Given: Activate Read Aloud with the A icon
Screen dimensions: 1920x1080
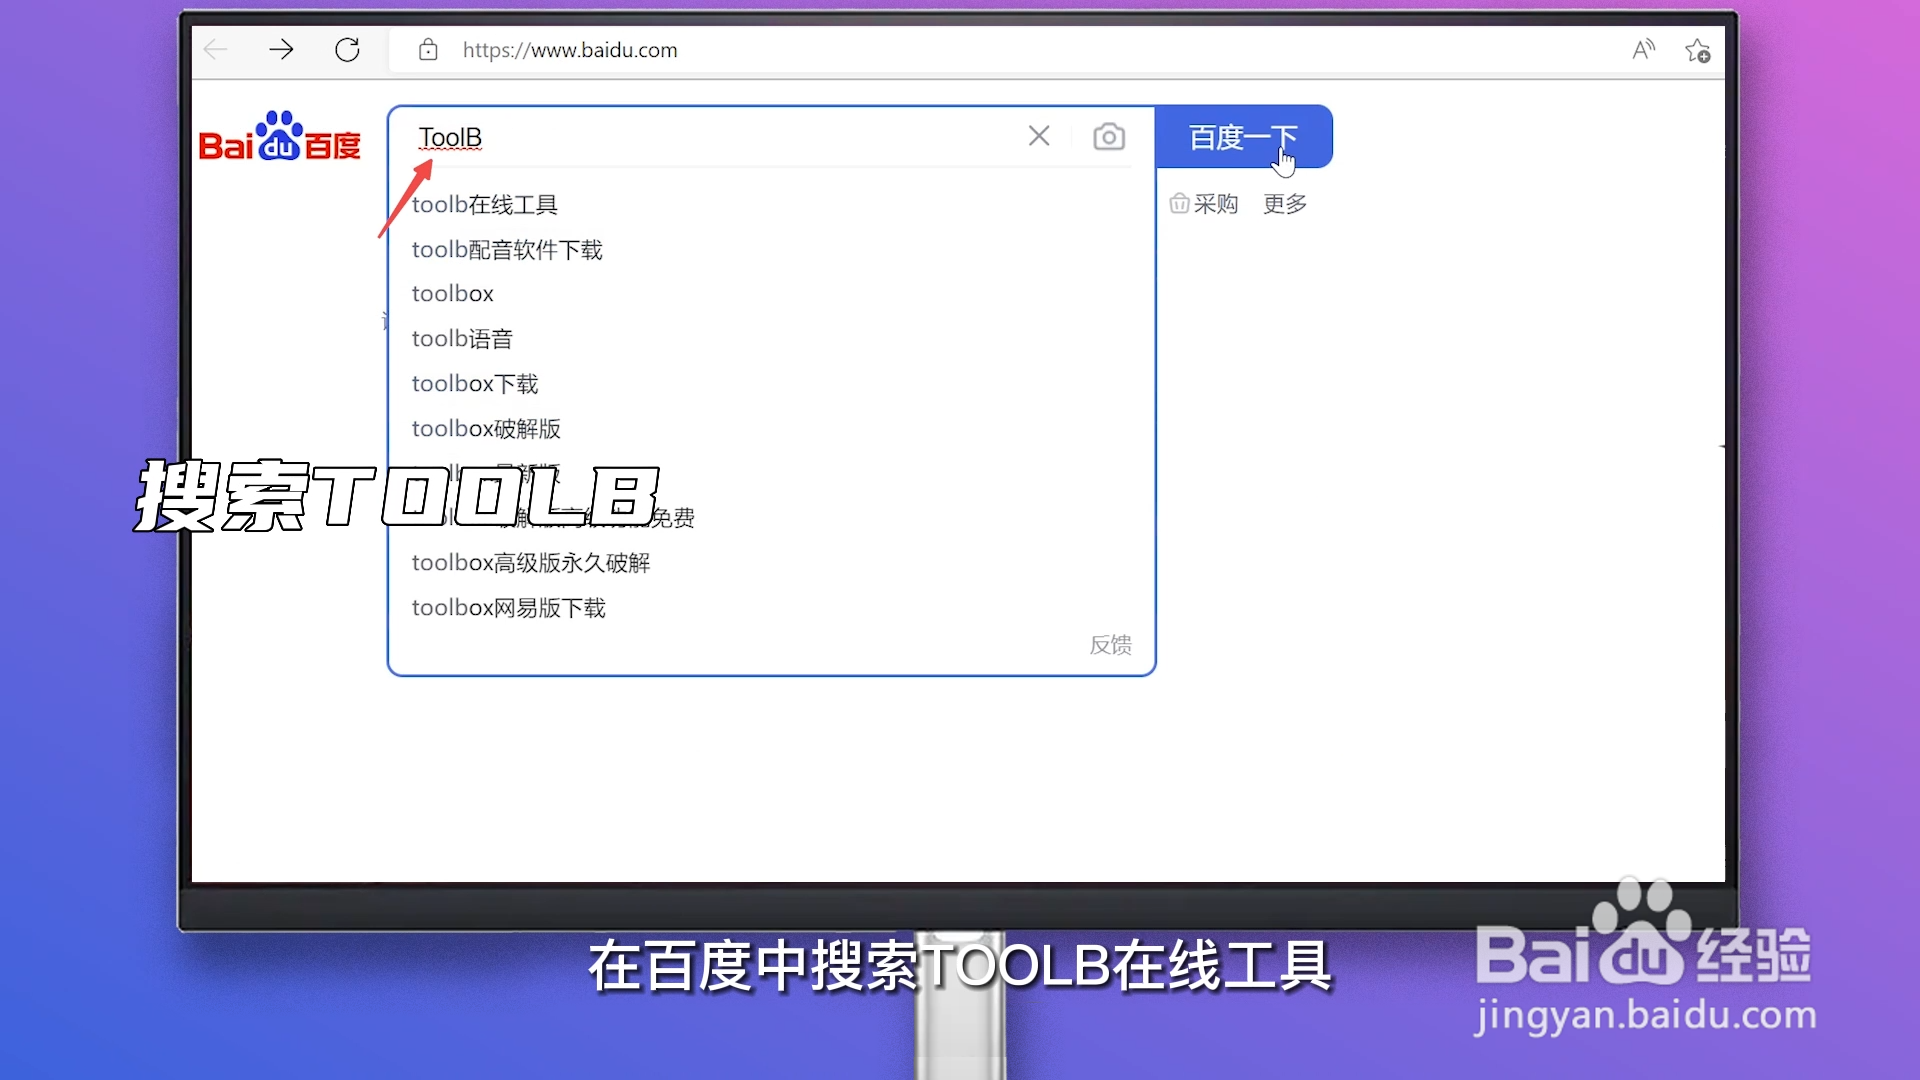Looking at the screenshot, I should pos(1643,49).
